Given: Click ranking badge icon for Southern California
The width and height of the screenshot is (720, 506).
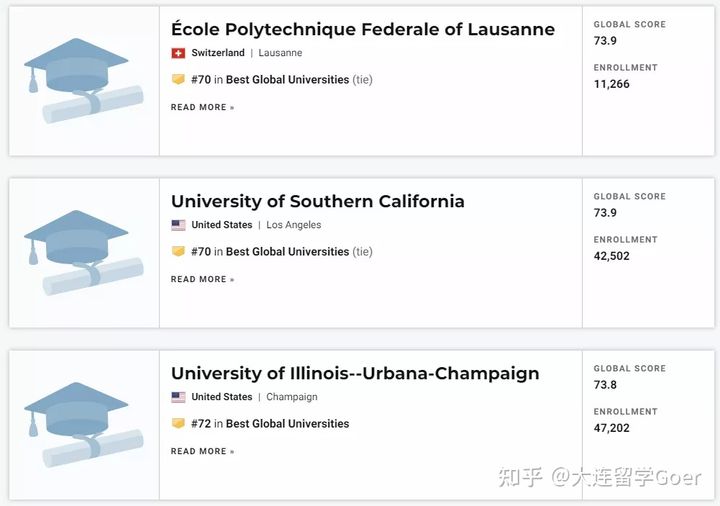Looking at the screenshot, I should (178, 252).
